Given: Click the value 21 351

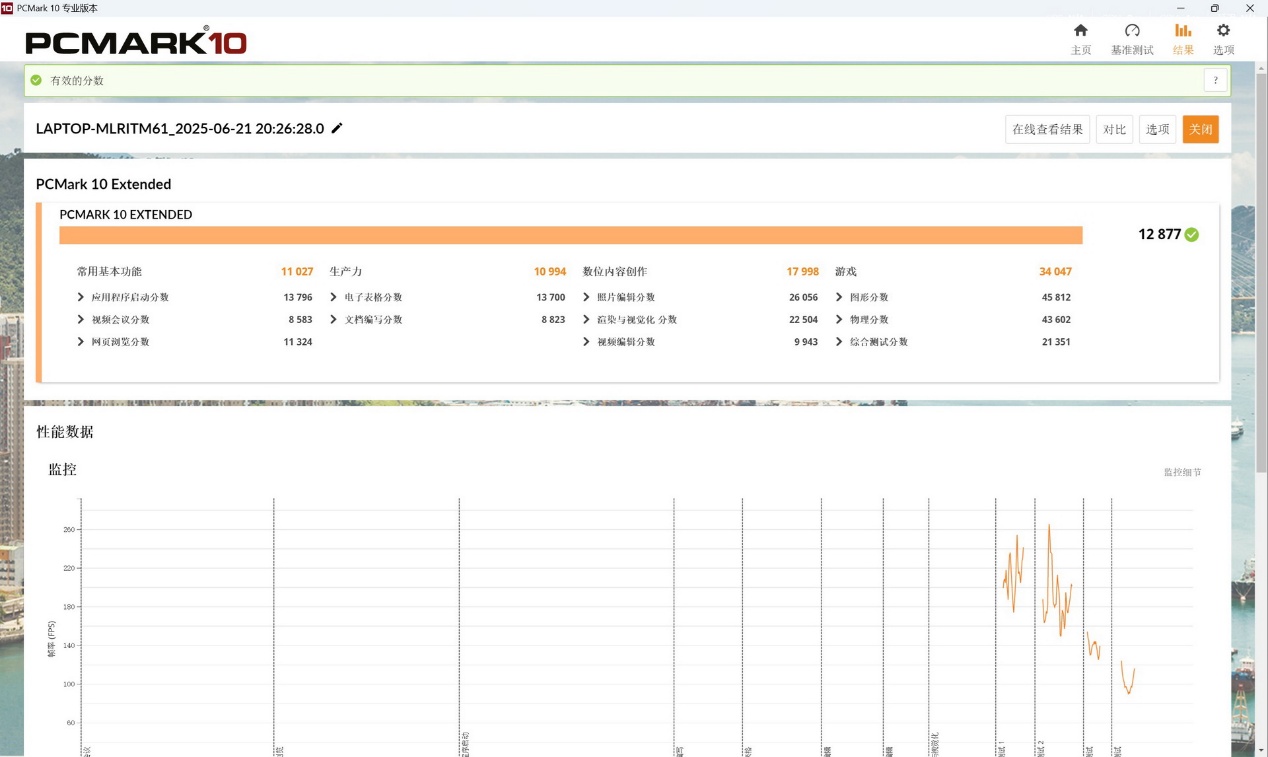Looking at the screenshot, I should pos(1057,342).
